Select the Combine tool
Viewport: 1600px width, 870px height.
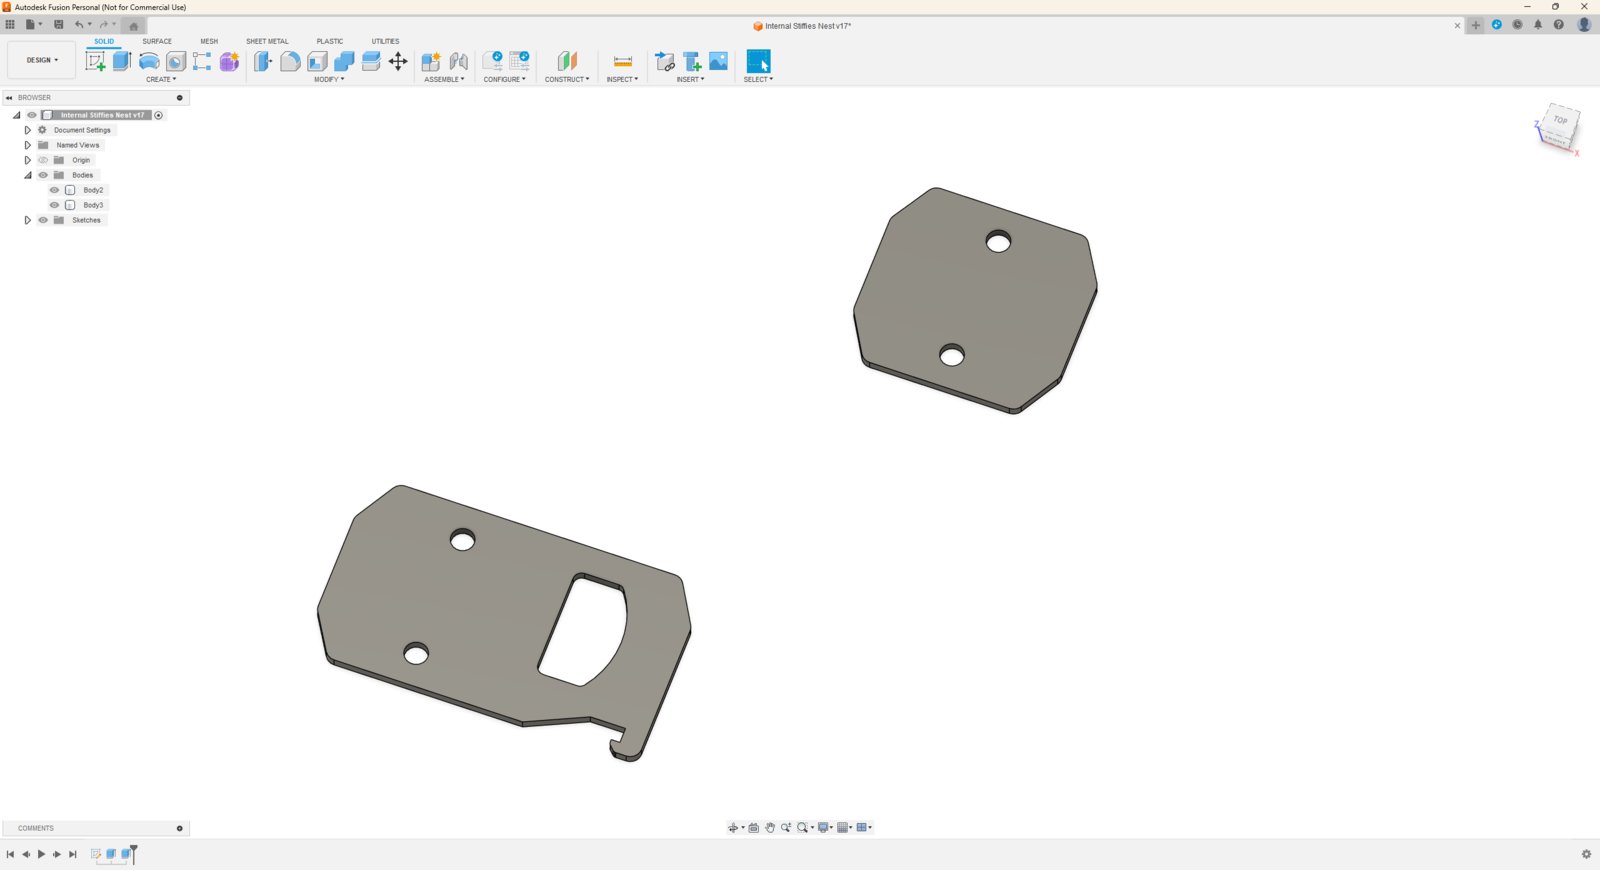(x=344, y=61)
